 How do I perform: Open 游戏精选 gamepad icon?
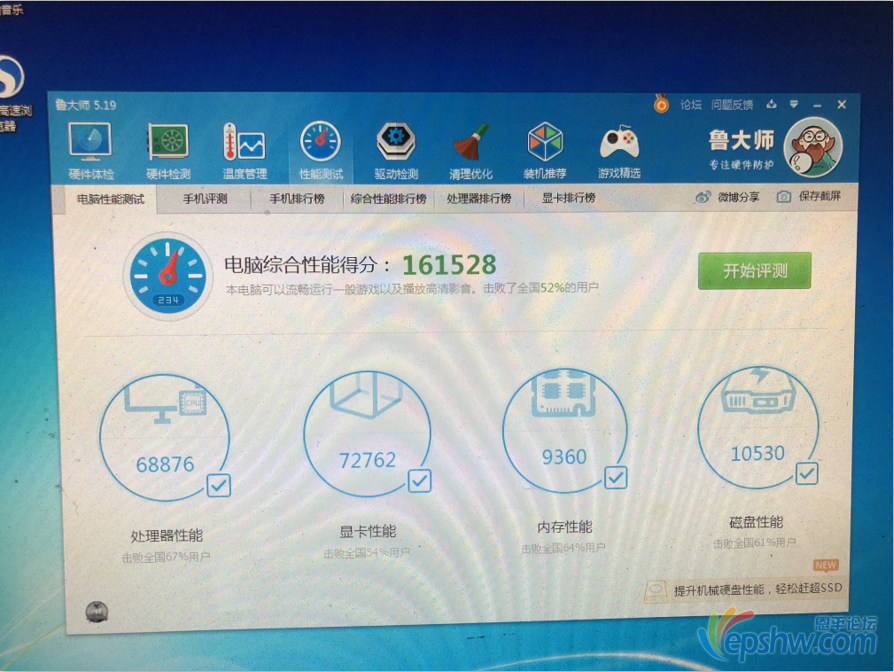[619, 142]
